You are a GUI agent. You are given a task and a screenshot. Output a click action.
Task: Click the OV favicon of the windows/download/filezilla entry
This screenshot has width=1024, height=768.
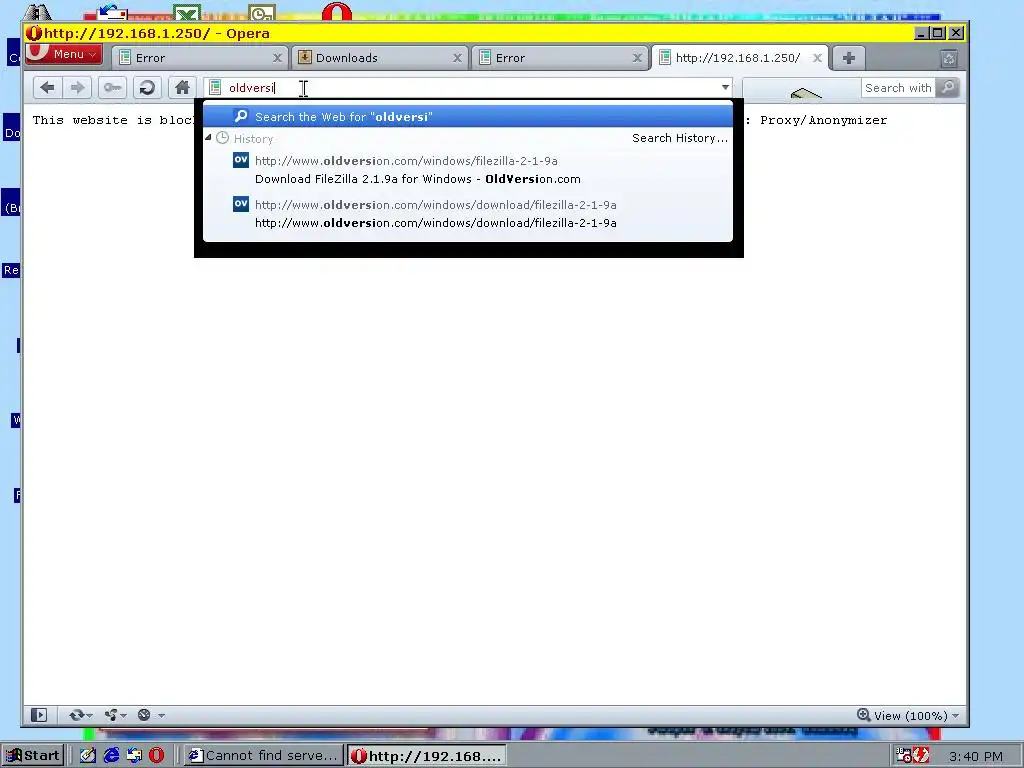pyautogui.click(x=241, y=204)
